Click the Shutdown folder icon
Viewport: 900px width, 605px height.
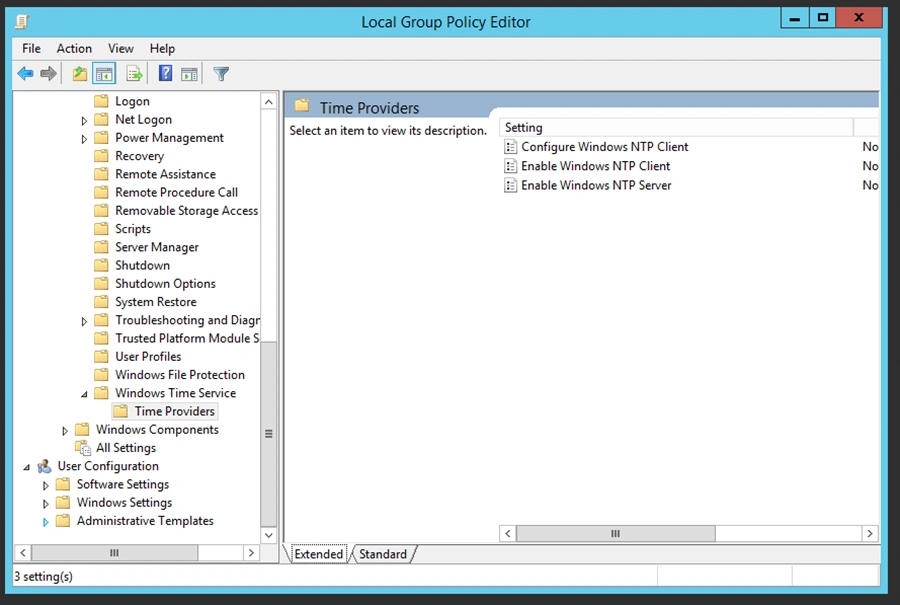coord(102,265)
